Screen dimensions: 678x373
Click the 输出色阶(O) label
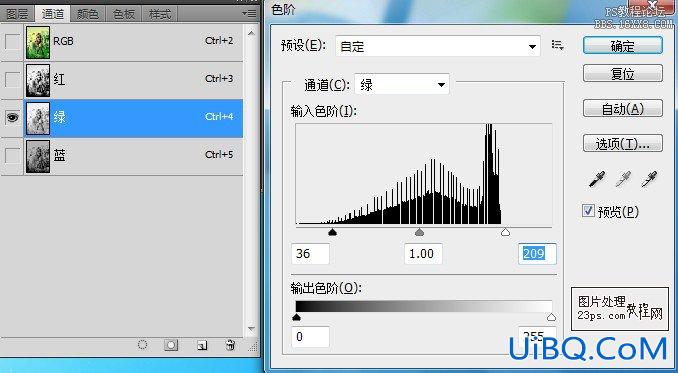click(x=326, y=288)
